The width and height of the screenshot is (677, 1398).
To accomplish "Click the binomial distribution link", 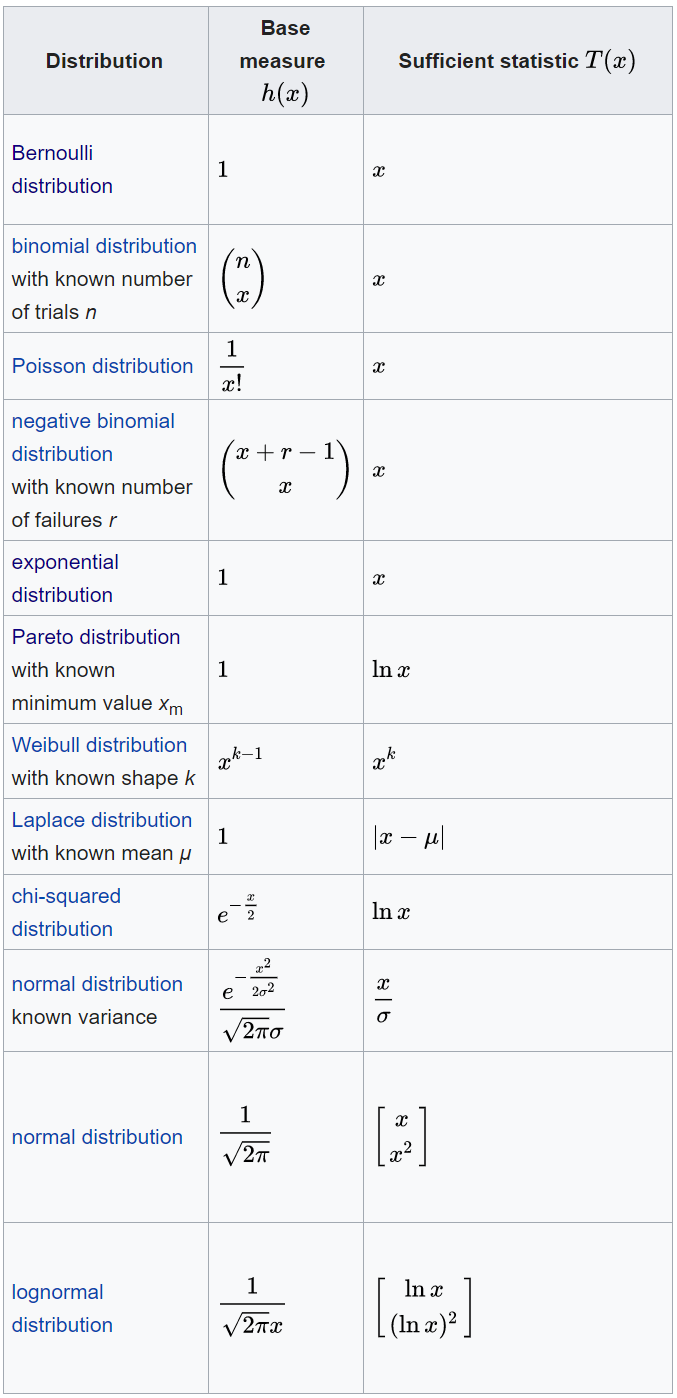I will (104, 246).
